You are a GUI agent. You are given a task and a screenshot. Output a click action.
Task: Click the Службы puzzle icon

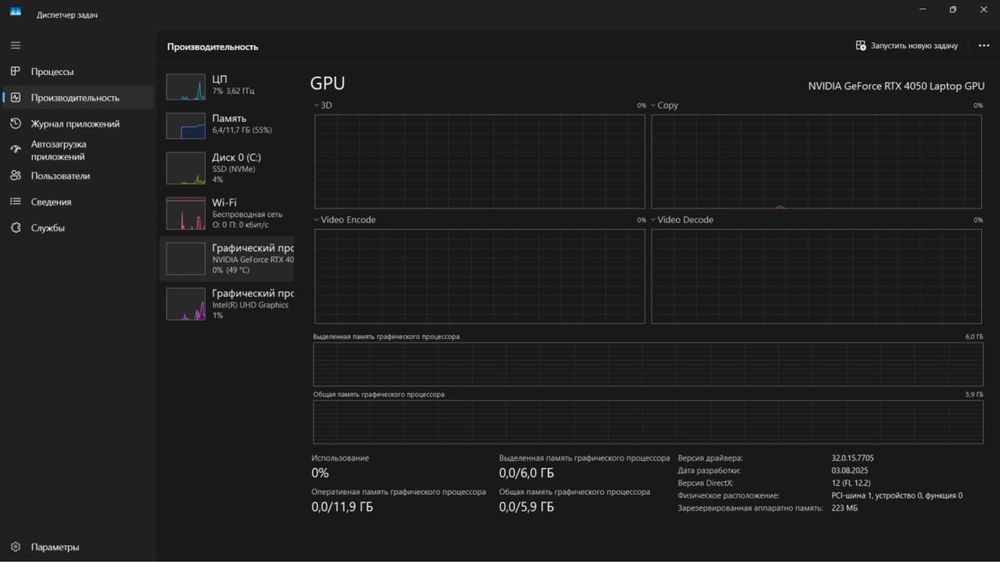(15, 228)
